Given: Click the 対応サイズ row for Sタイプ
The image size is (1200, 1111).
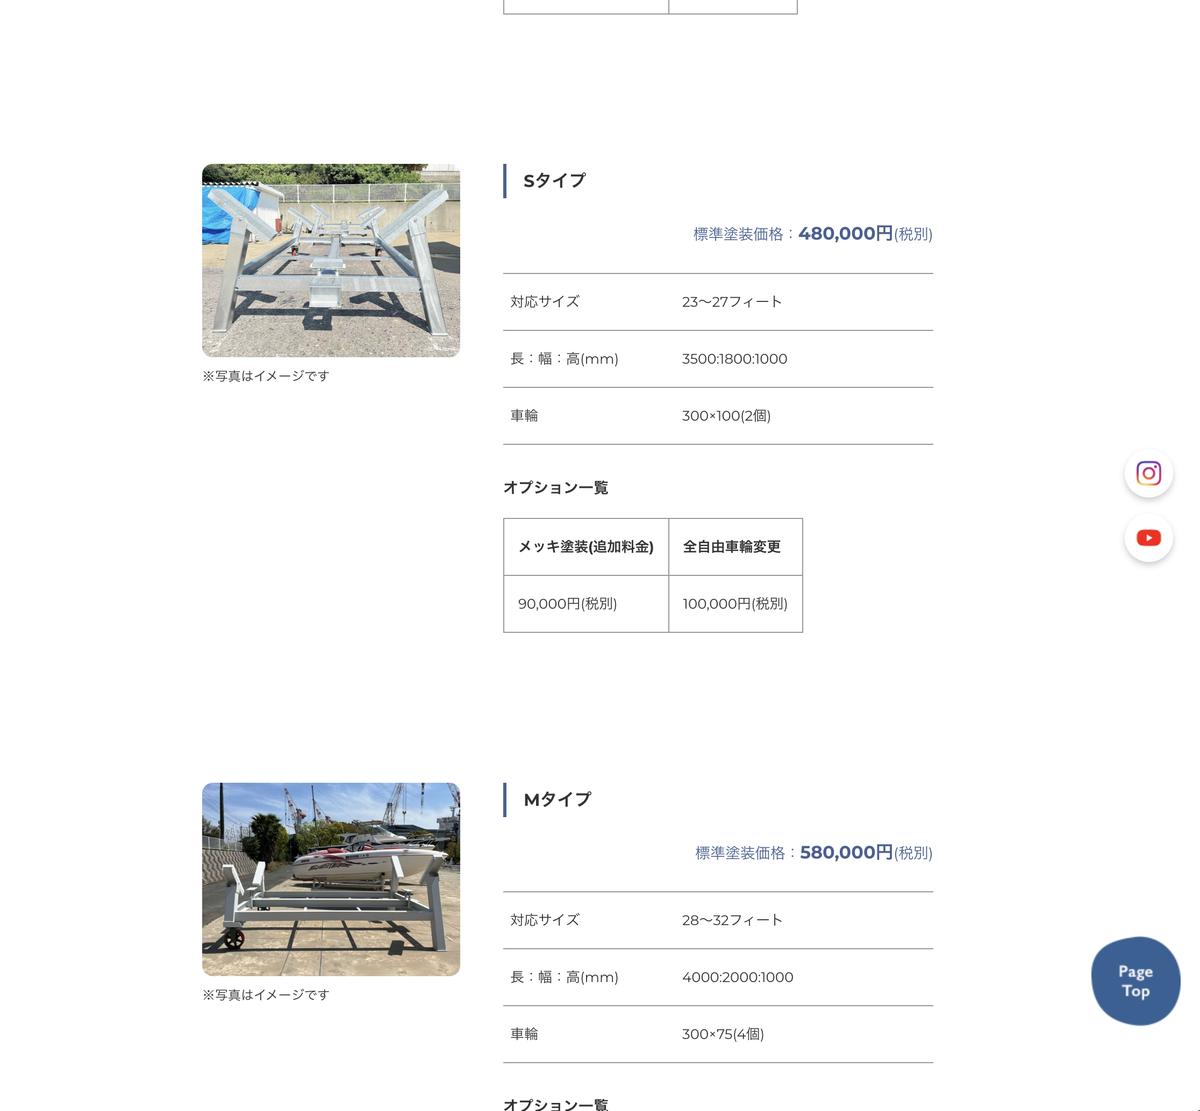Looking at the screenshot, I should (x=545, y=301).
